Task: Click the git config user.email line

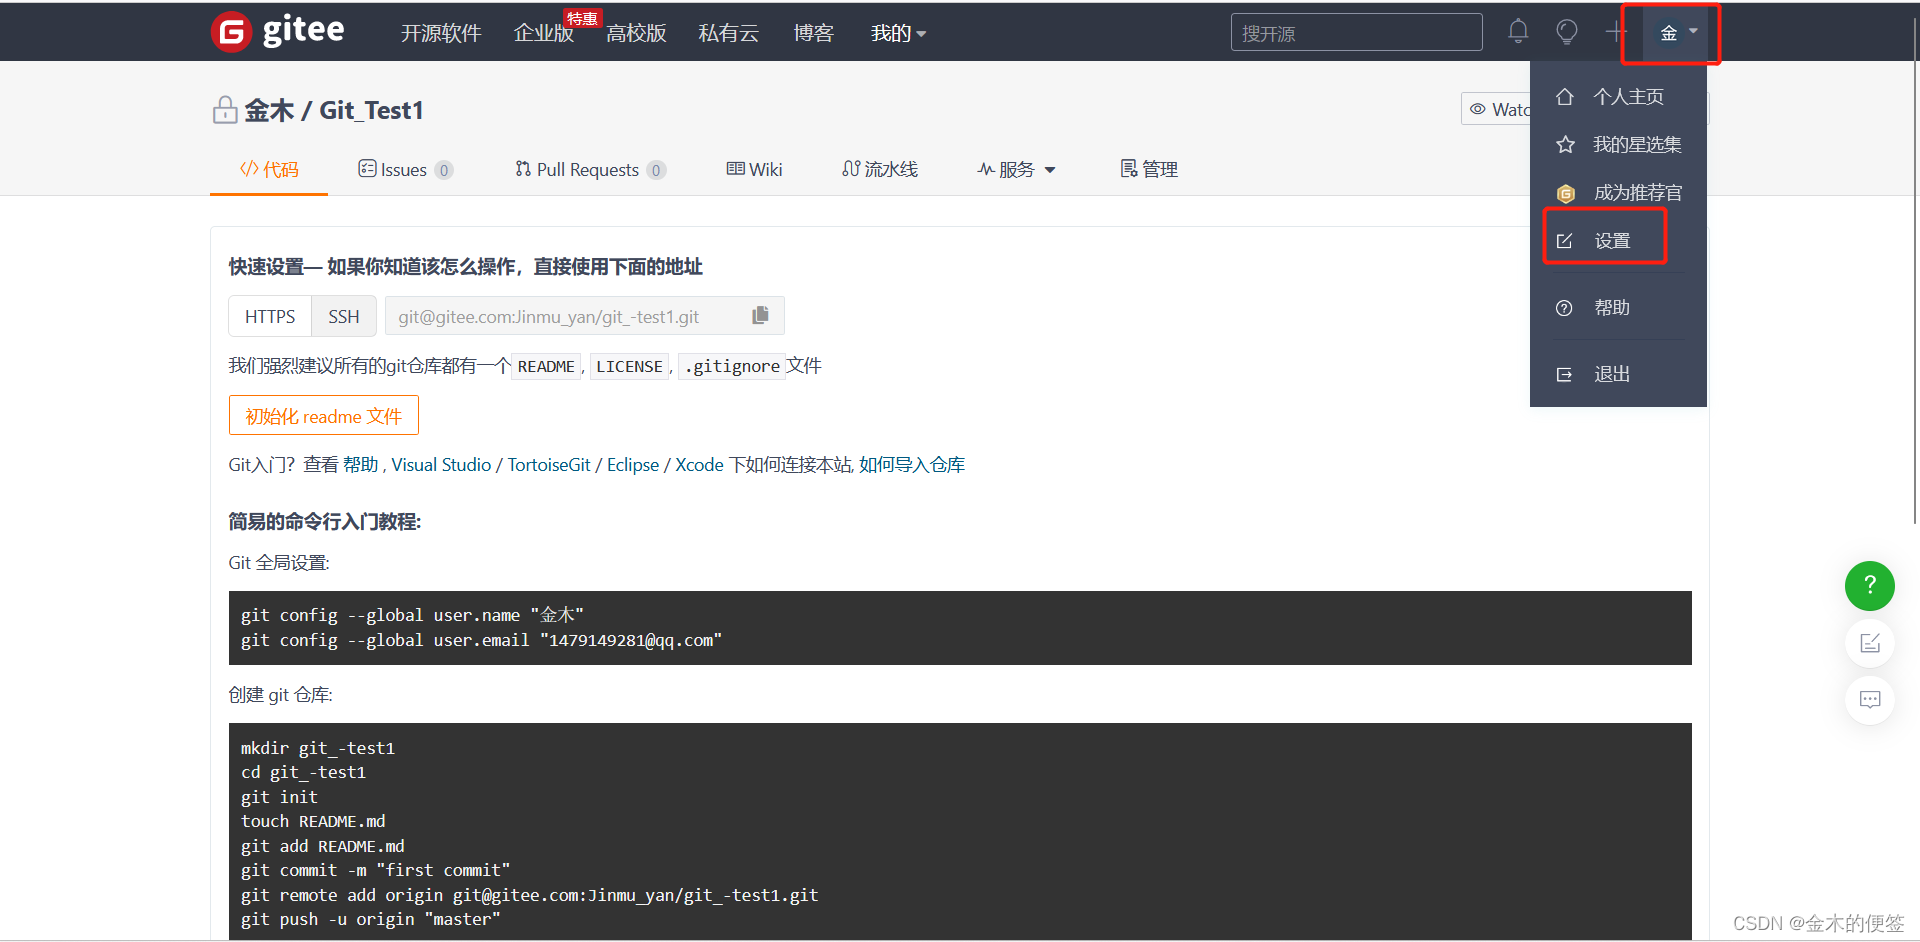Action: coord(481,640)
